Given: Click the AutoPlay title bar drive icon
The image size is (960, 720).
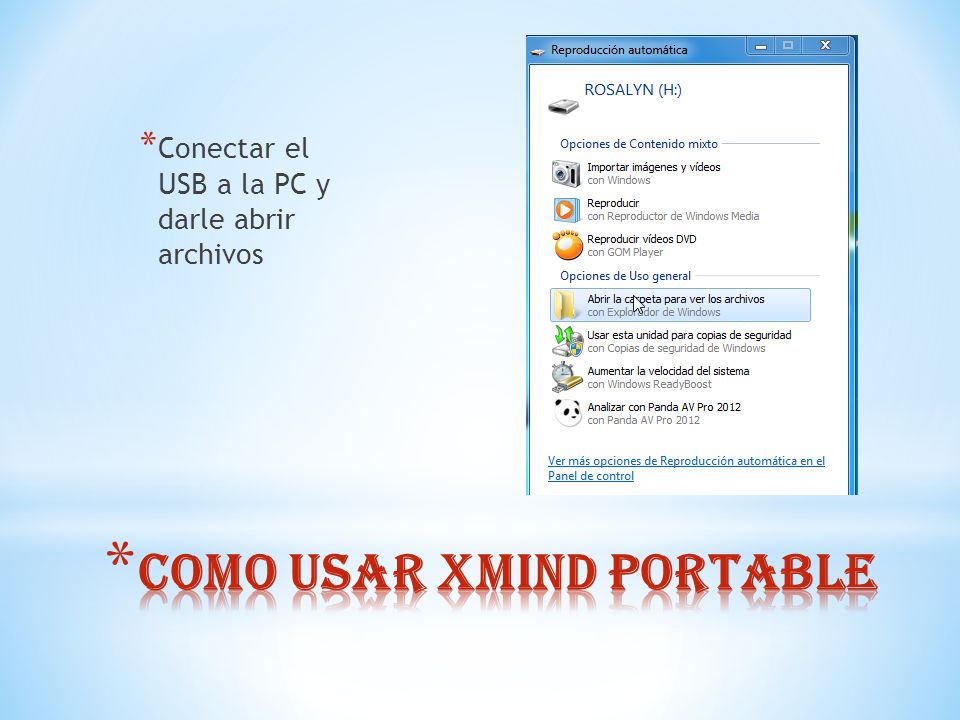Looking at the screenshot, I should pos(537,51).
